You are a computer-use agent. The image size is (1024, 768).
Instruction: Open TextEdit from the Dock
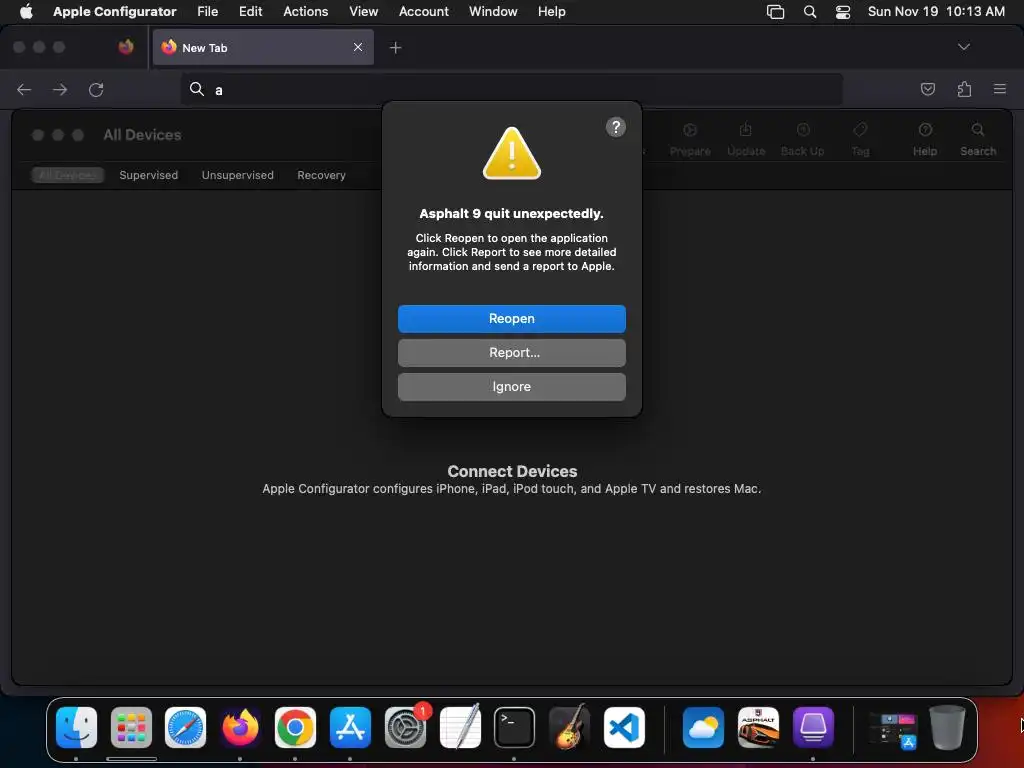pyautogui.click(x=460, y=728)
